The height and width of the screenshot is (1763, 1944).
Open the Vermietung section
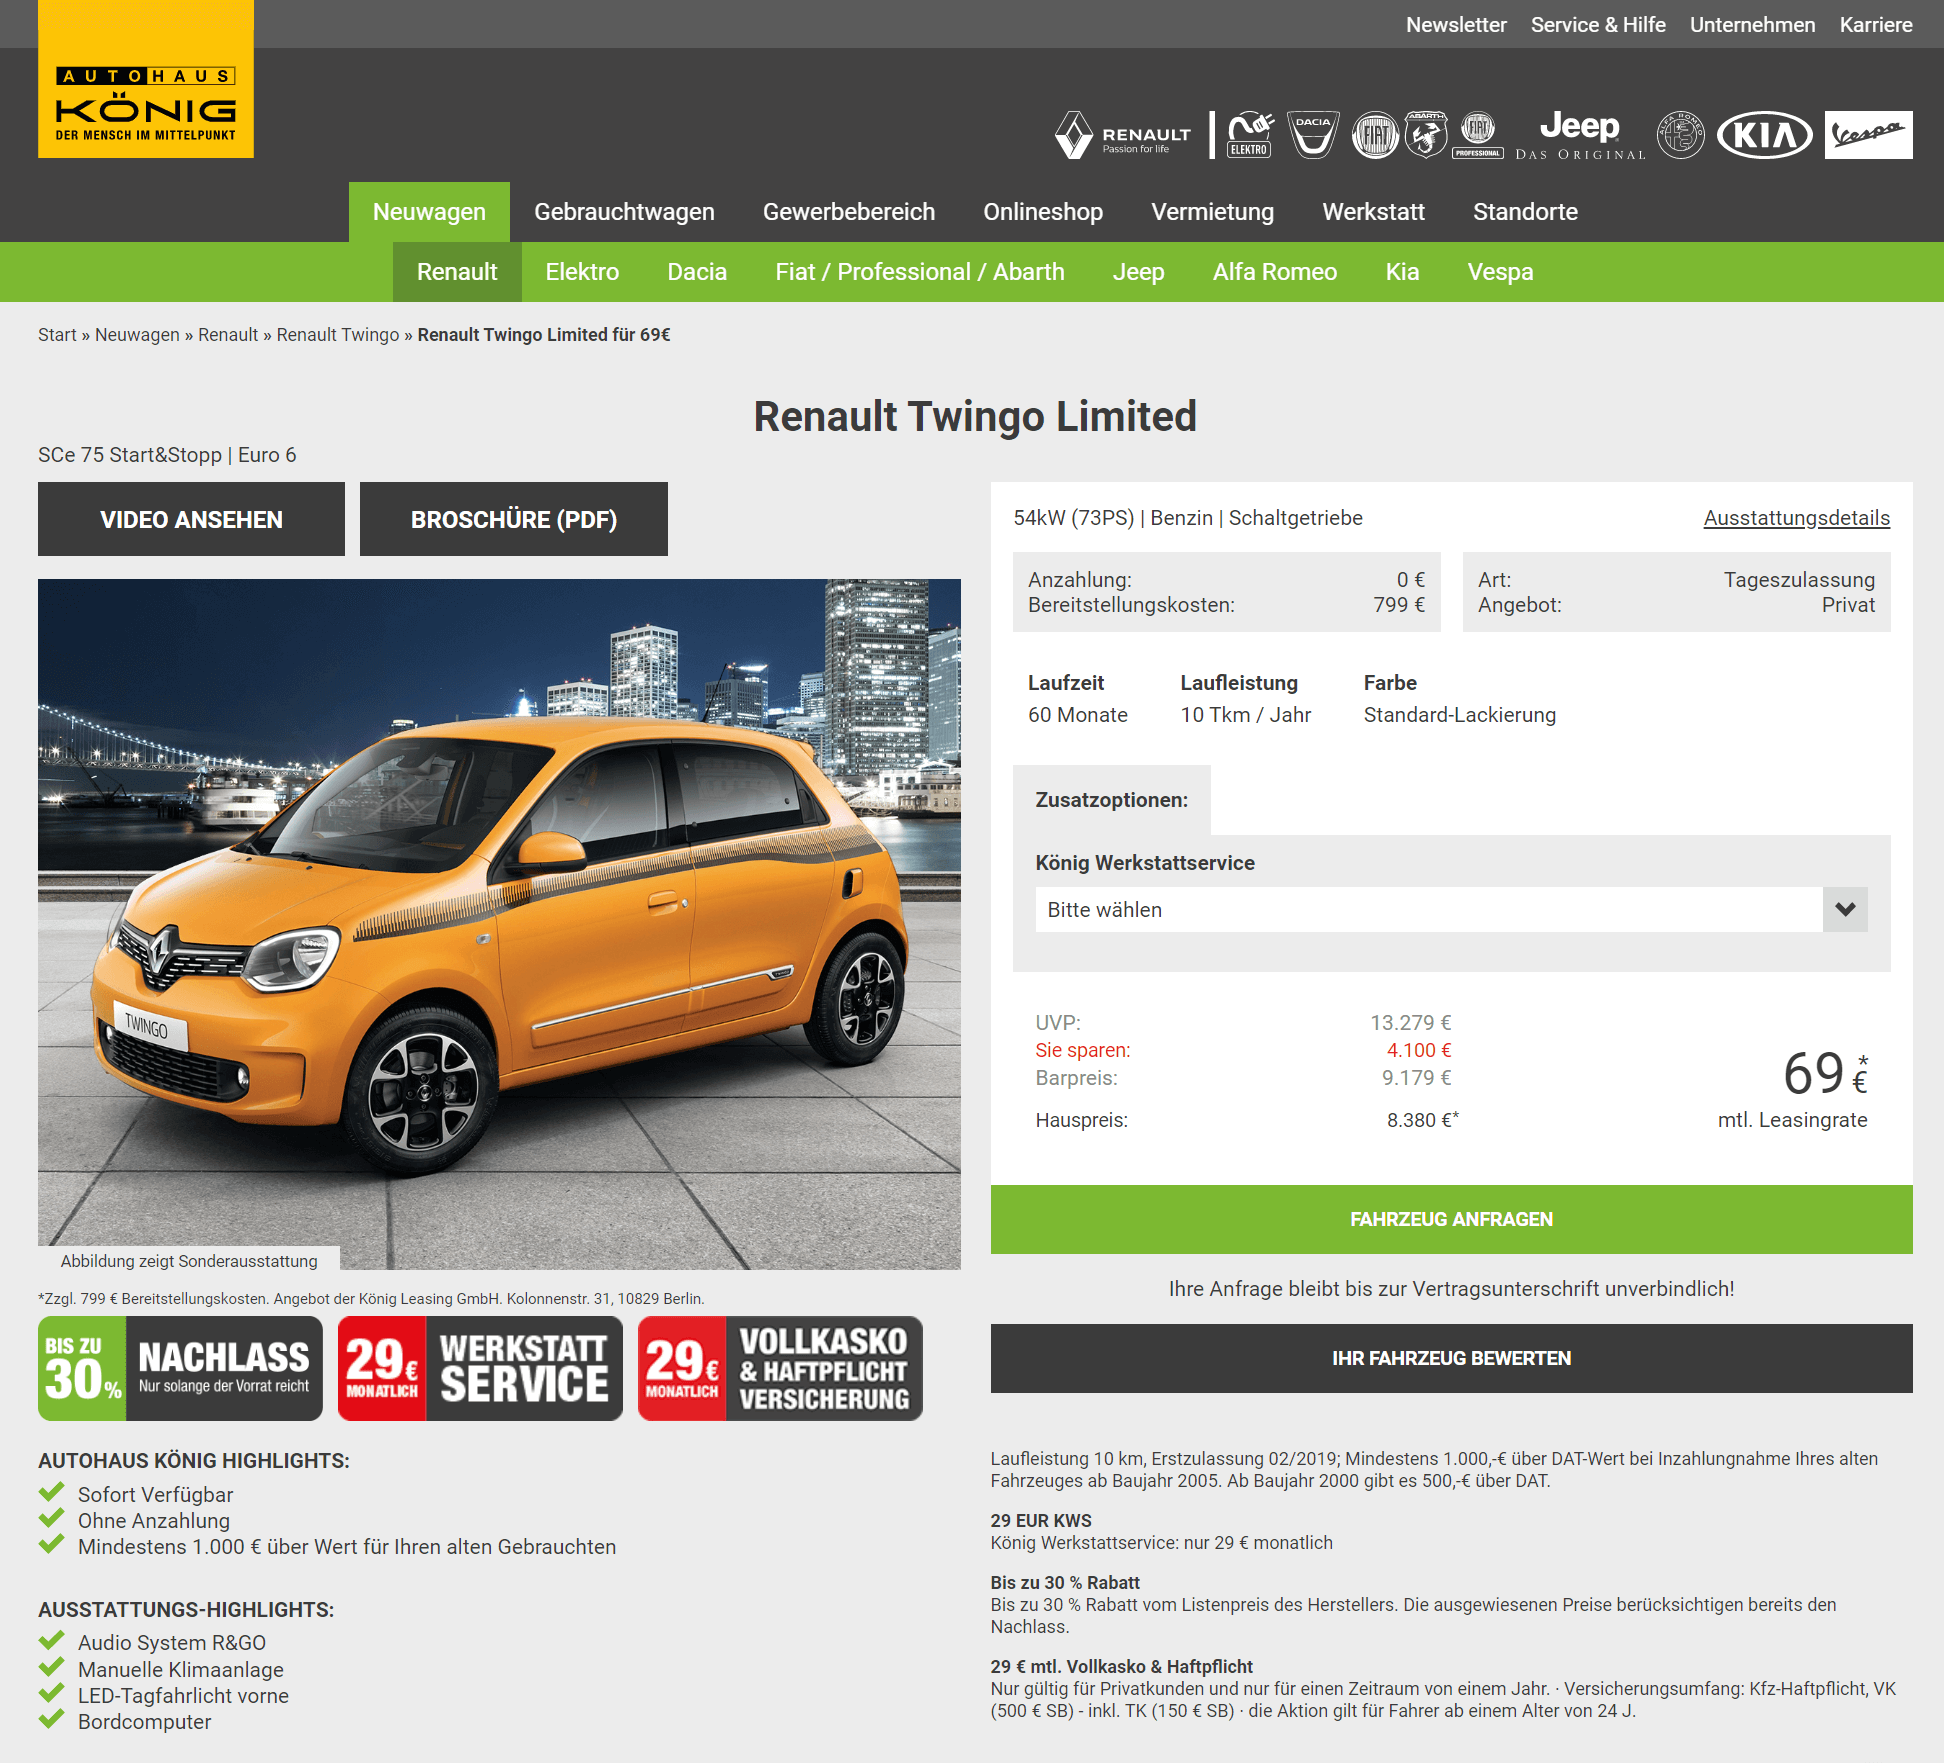[1213, 212]
